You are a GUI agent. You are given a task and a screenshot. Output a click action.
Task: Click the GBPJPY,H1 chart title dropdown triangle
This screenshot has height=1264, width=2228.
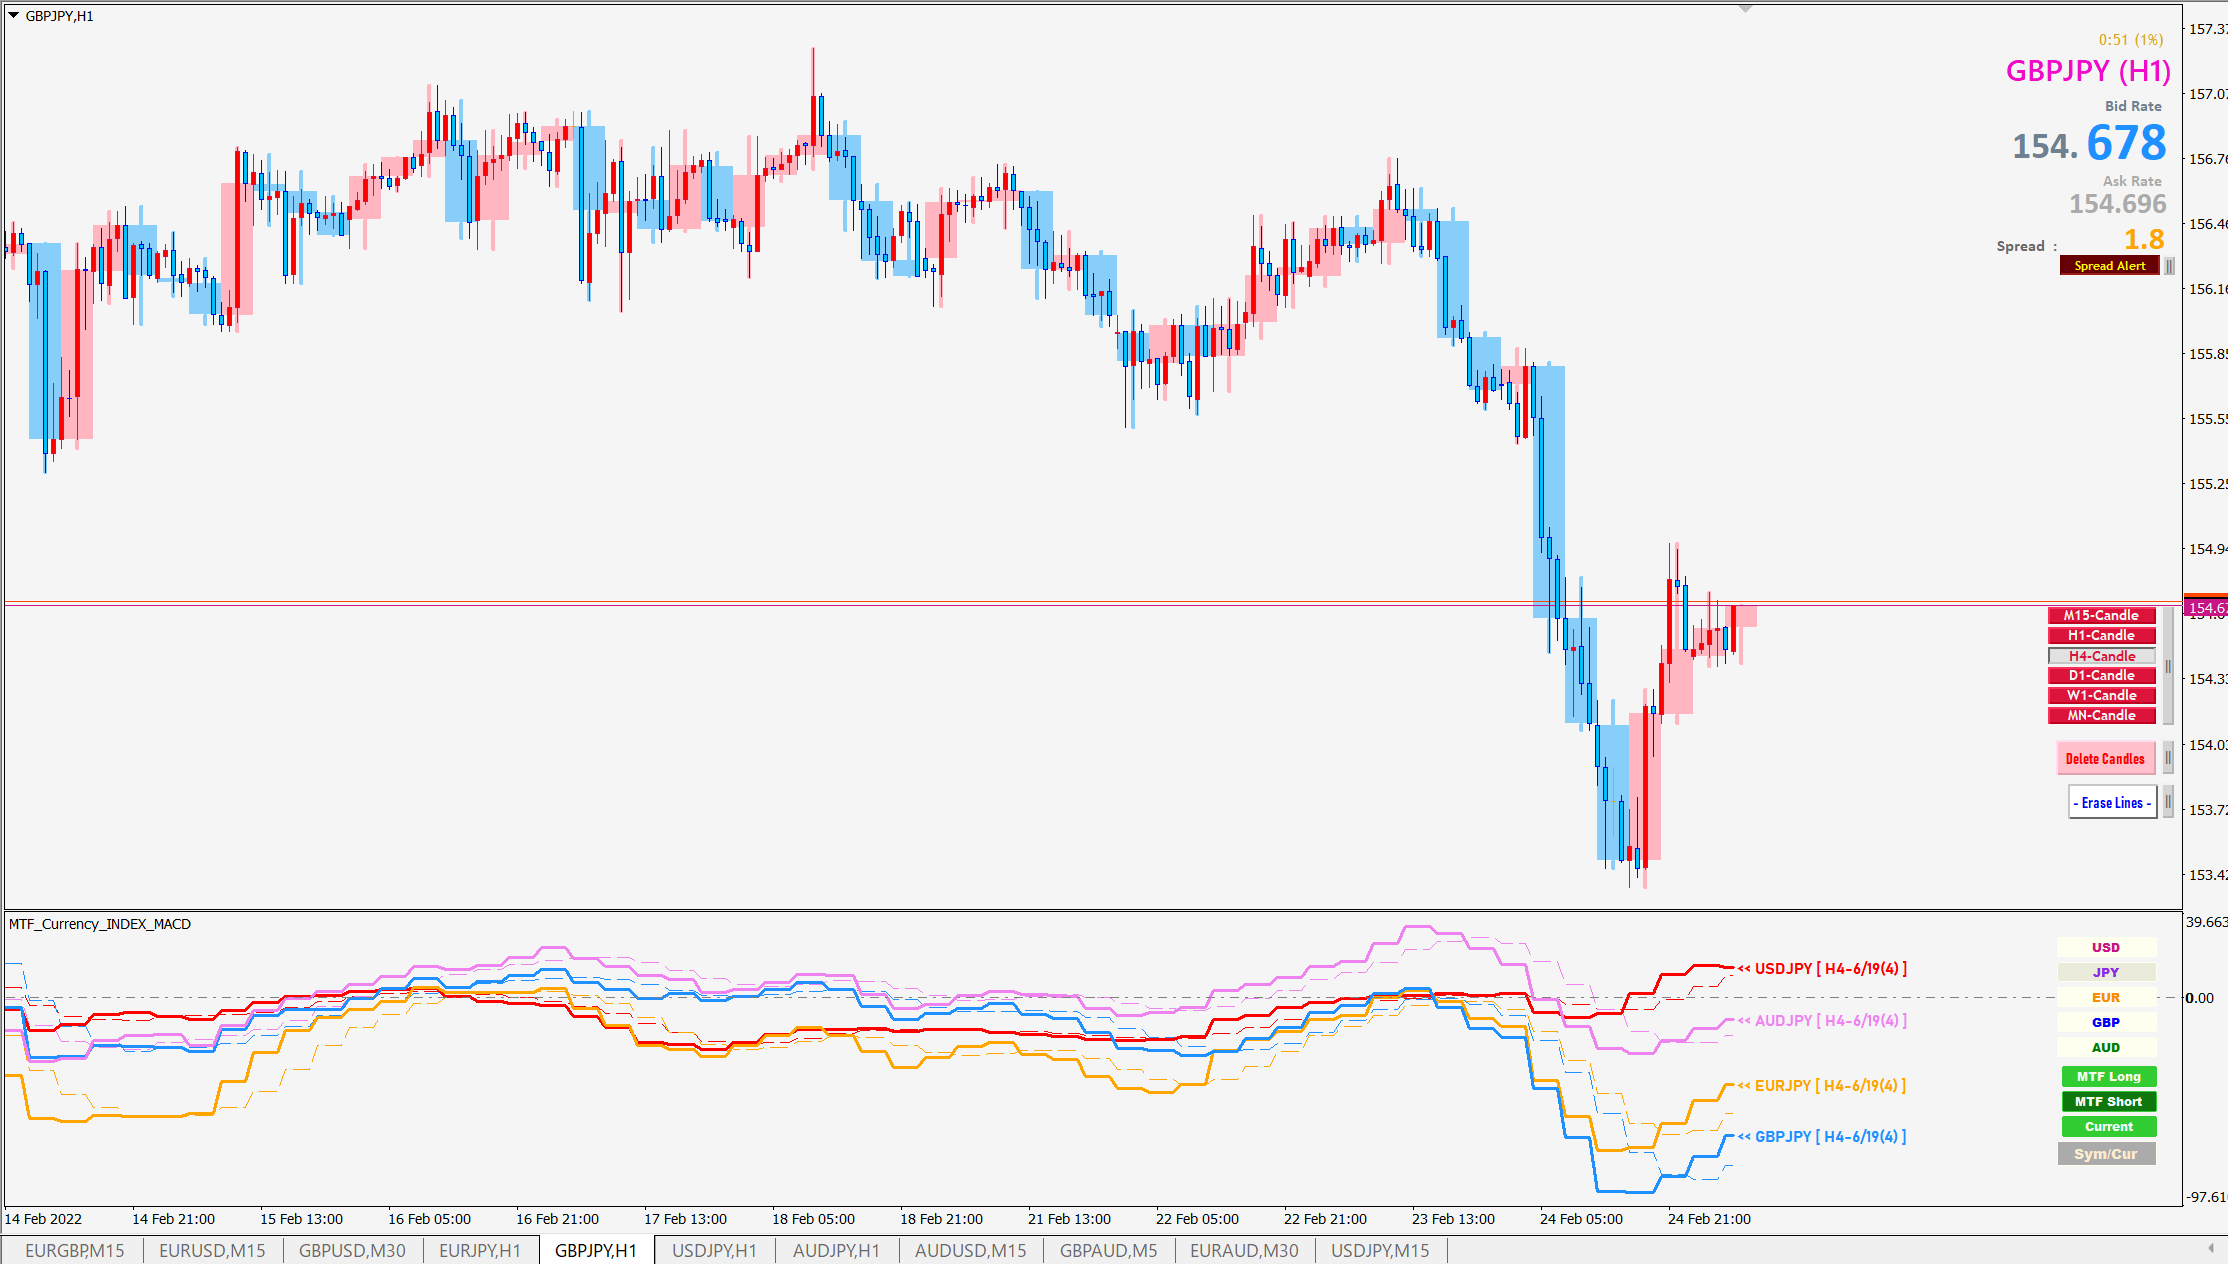pos(14,16)
